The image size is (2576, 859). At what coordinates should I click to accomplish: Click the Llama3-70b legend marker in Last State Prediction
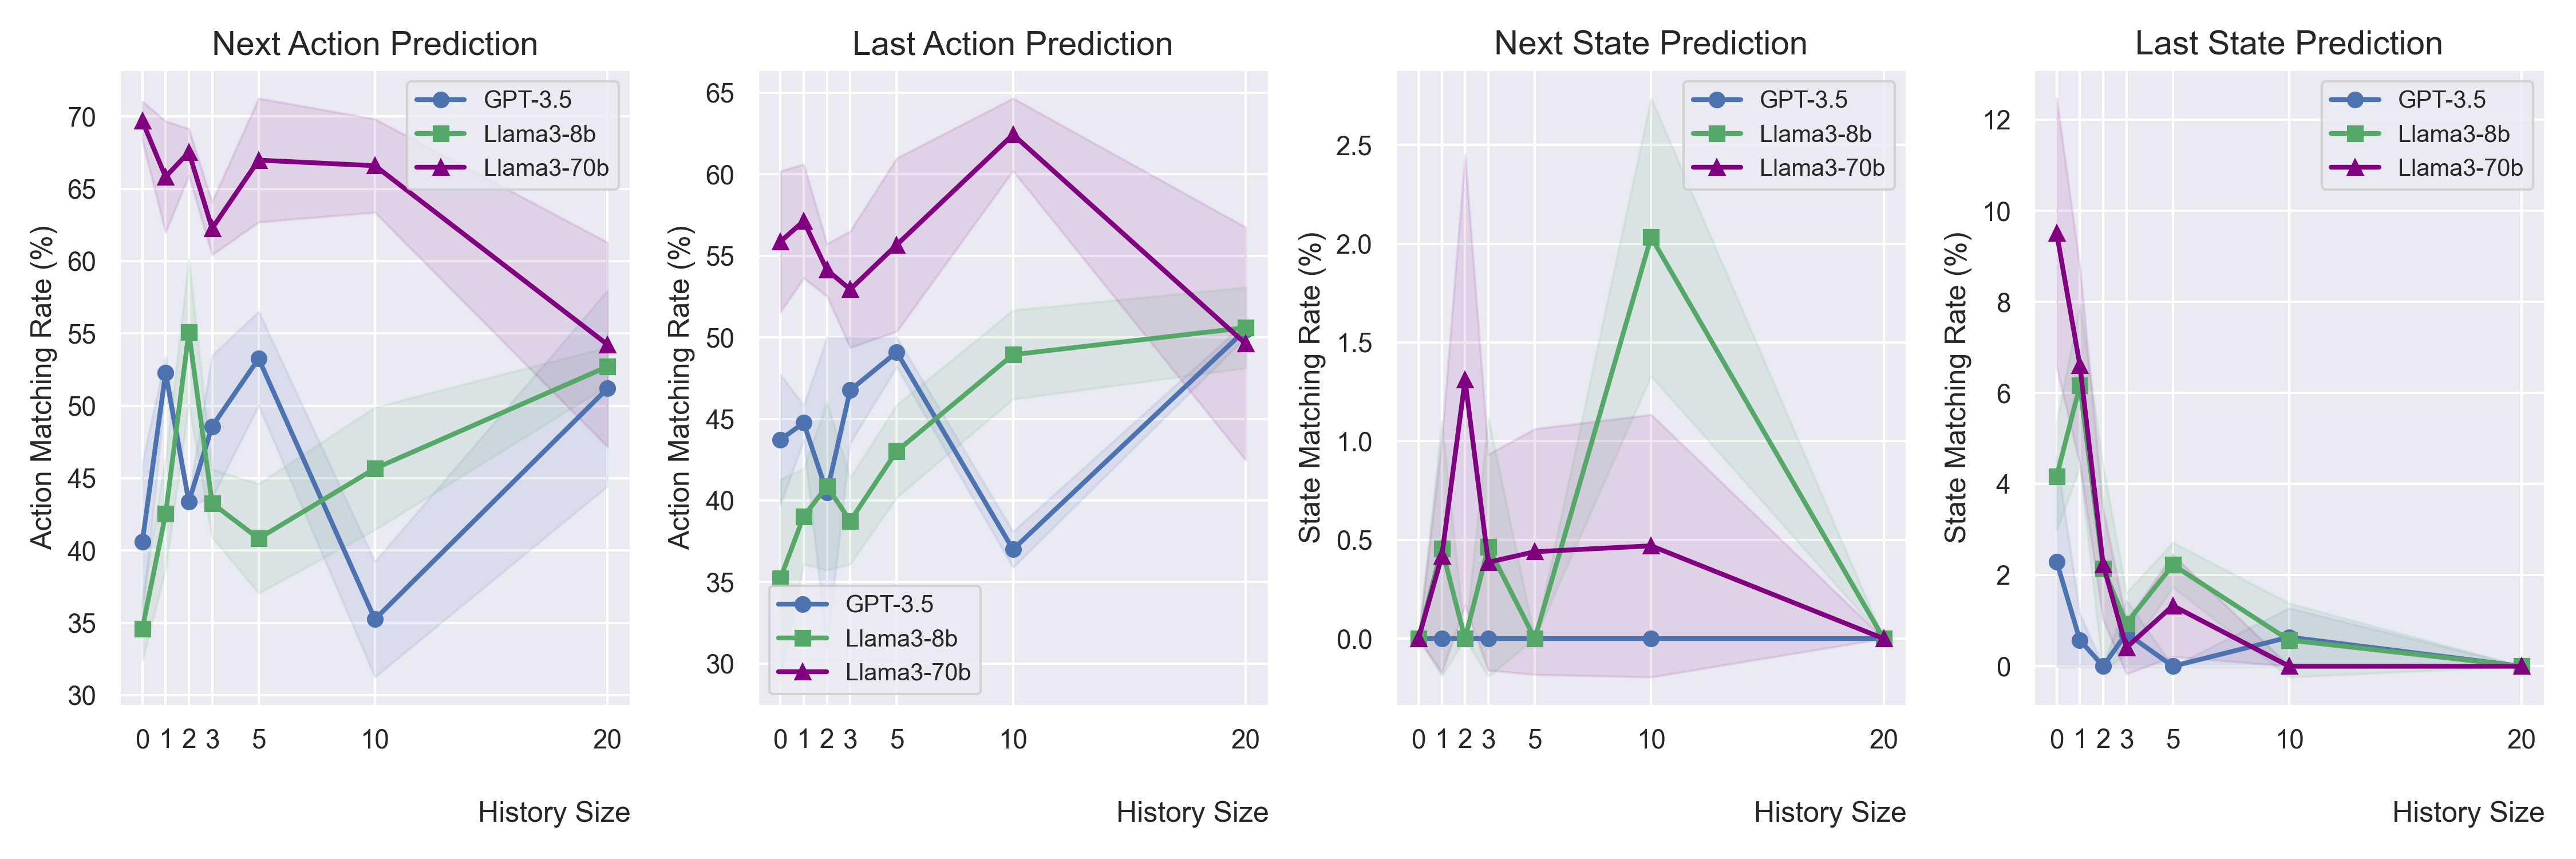tap(2355, 168)
